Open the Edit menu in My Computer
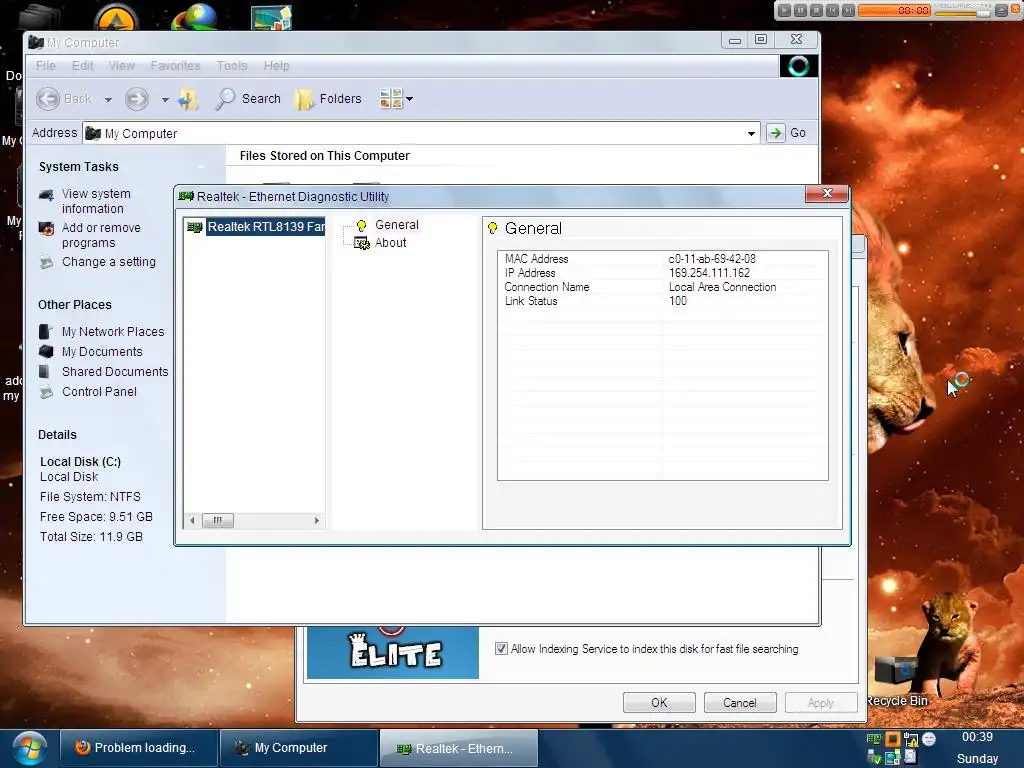Viewport: 1024px width, 768px height. 82,66
